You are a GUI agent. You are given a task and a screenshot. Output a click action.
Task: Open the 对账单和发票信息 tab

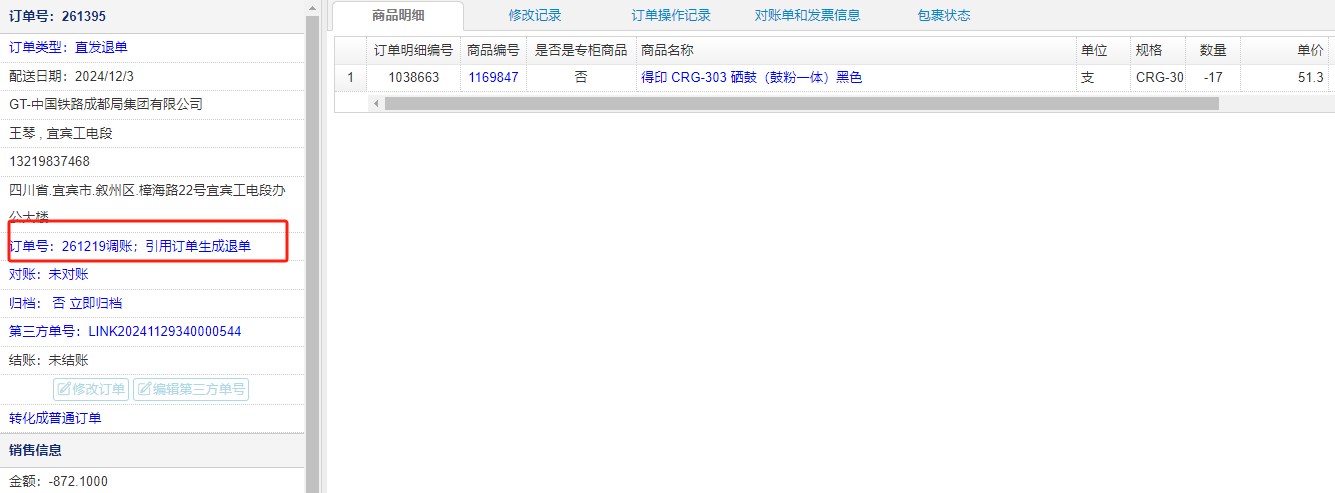click(x=807, y=15)
